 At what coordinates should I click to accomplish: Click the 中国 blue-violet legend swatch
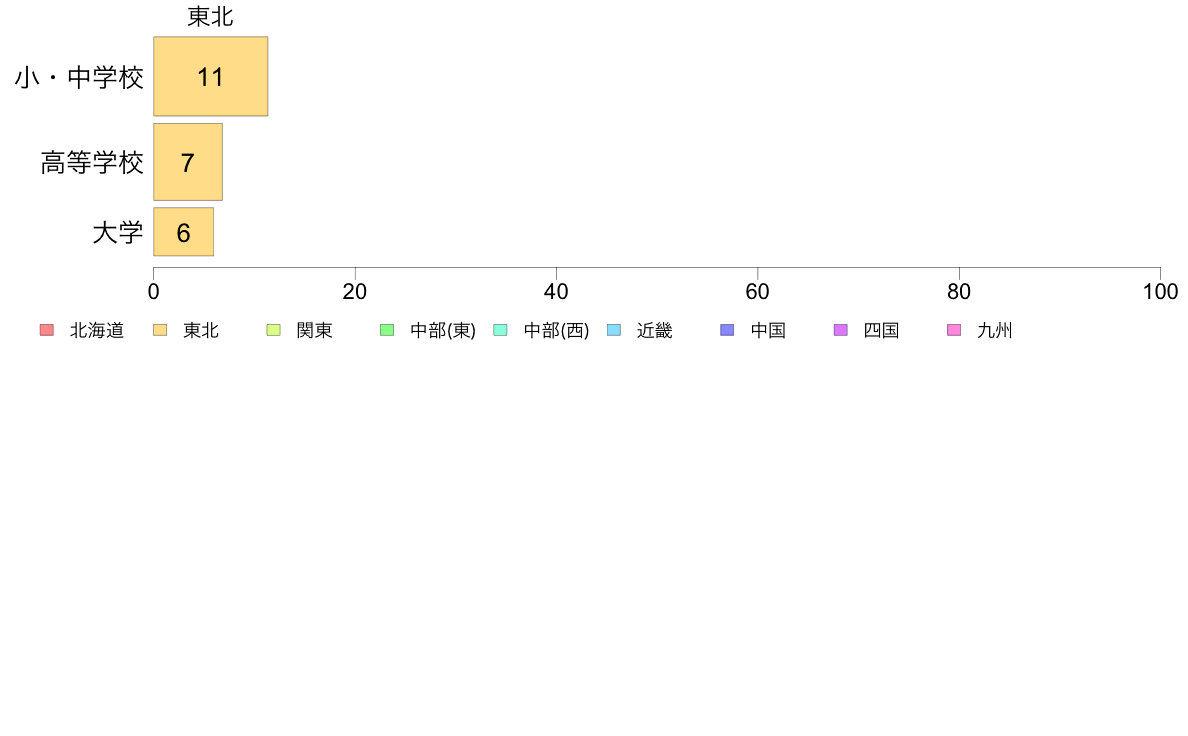pos(727,330)
